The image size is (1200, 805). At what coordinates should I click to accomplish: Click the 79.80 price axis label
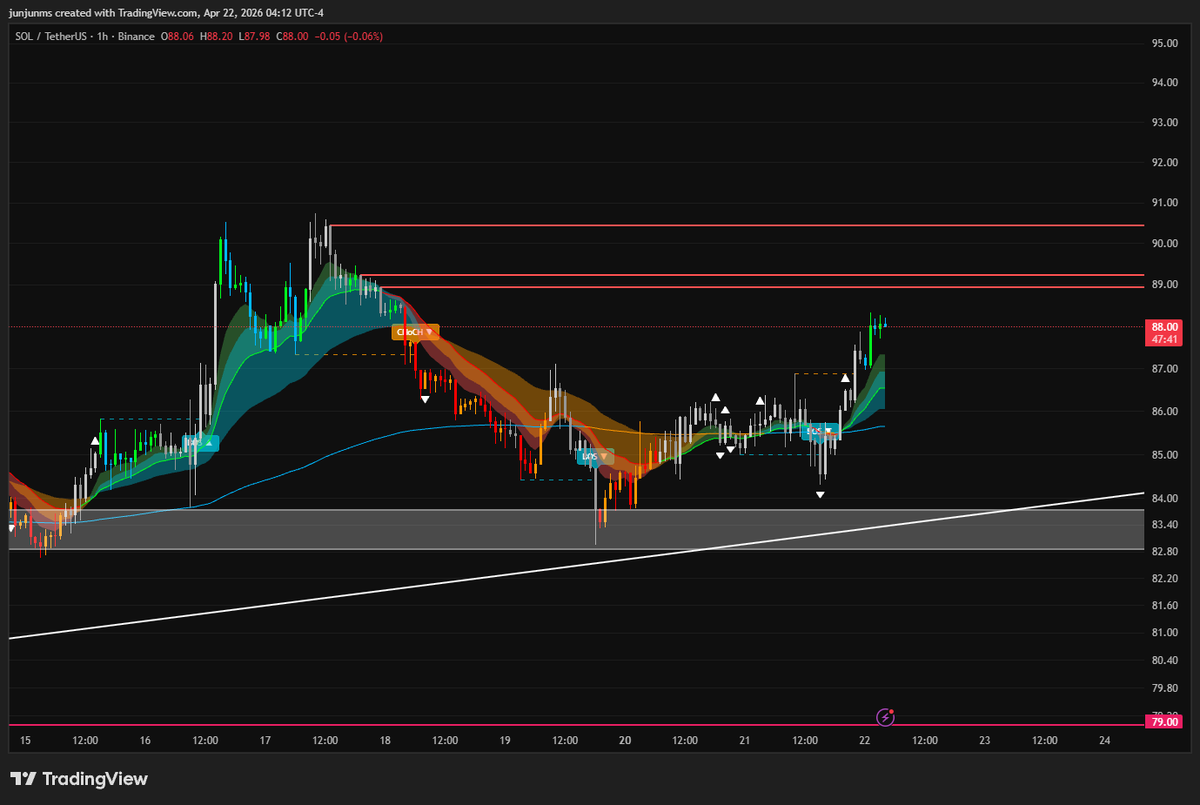click(x=1164, y=689)
